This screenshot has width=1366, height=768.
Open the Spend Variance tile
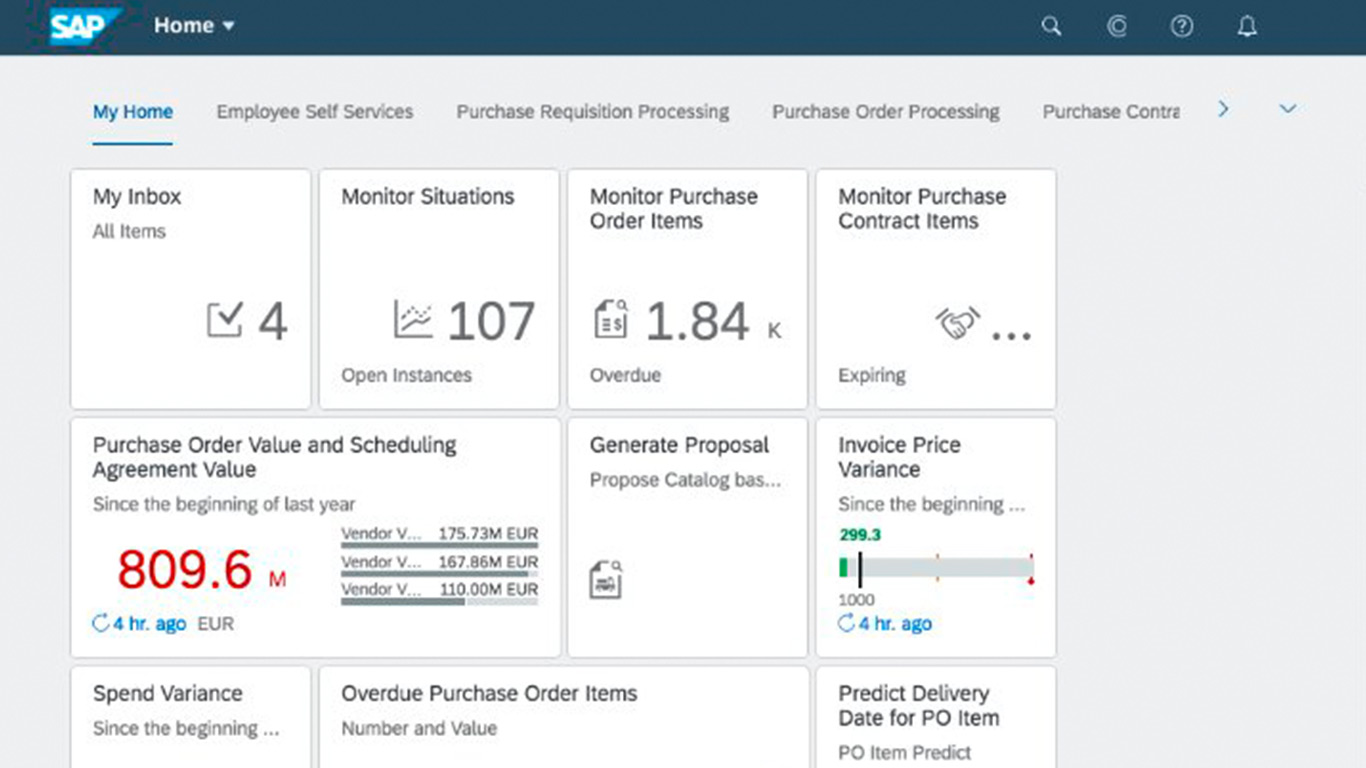[191, 717]
